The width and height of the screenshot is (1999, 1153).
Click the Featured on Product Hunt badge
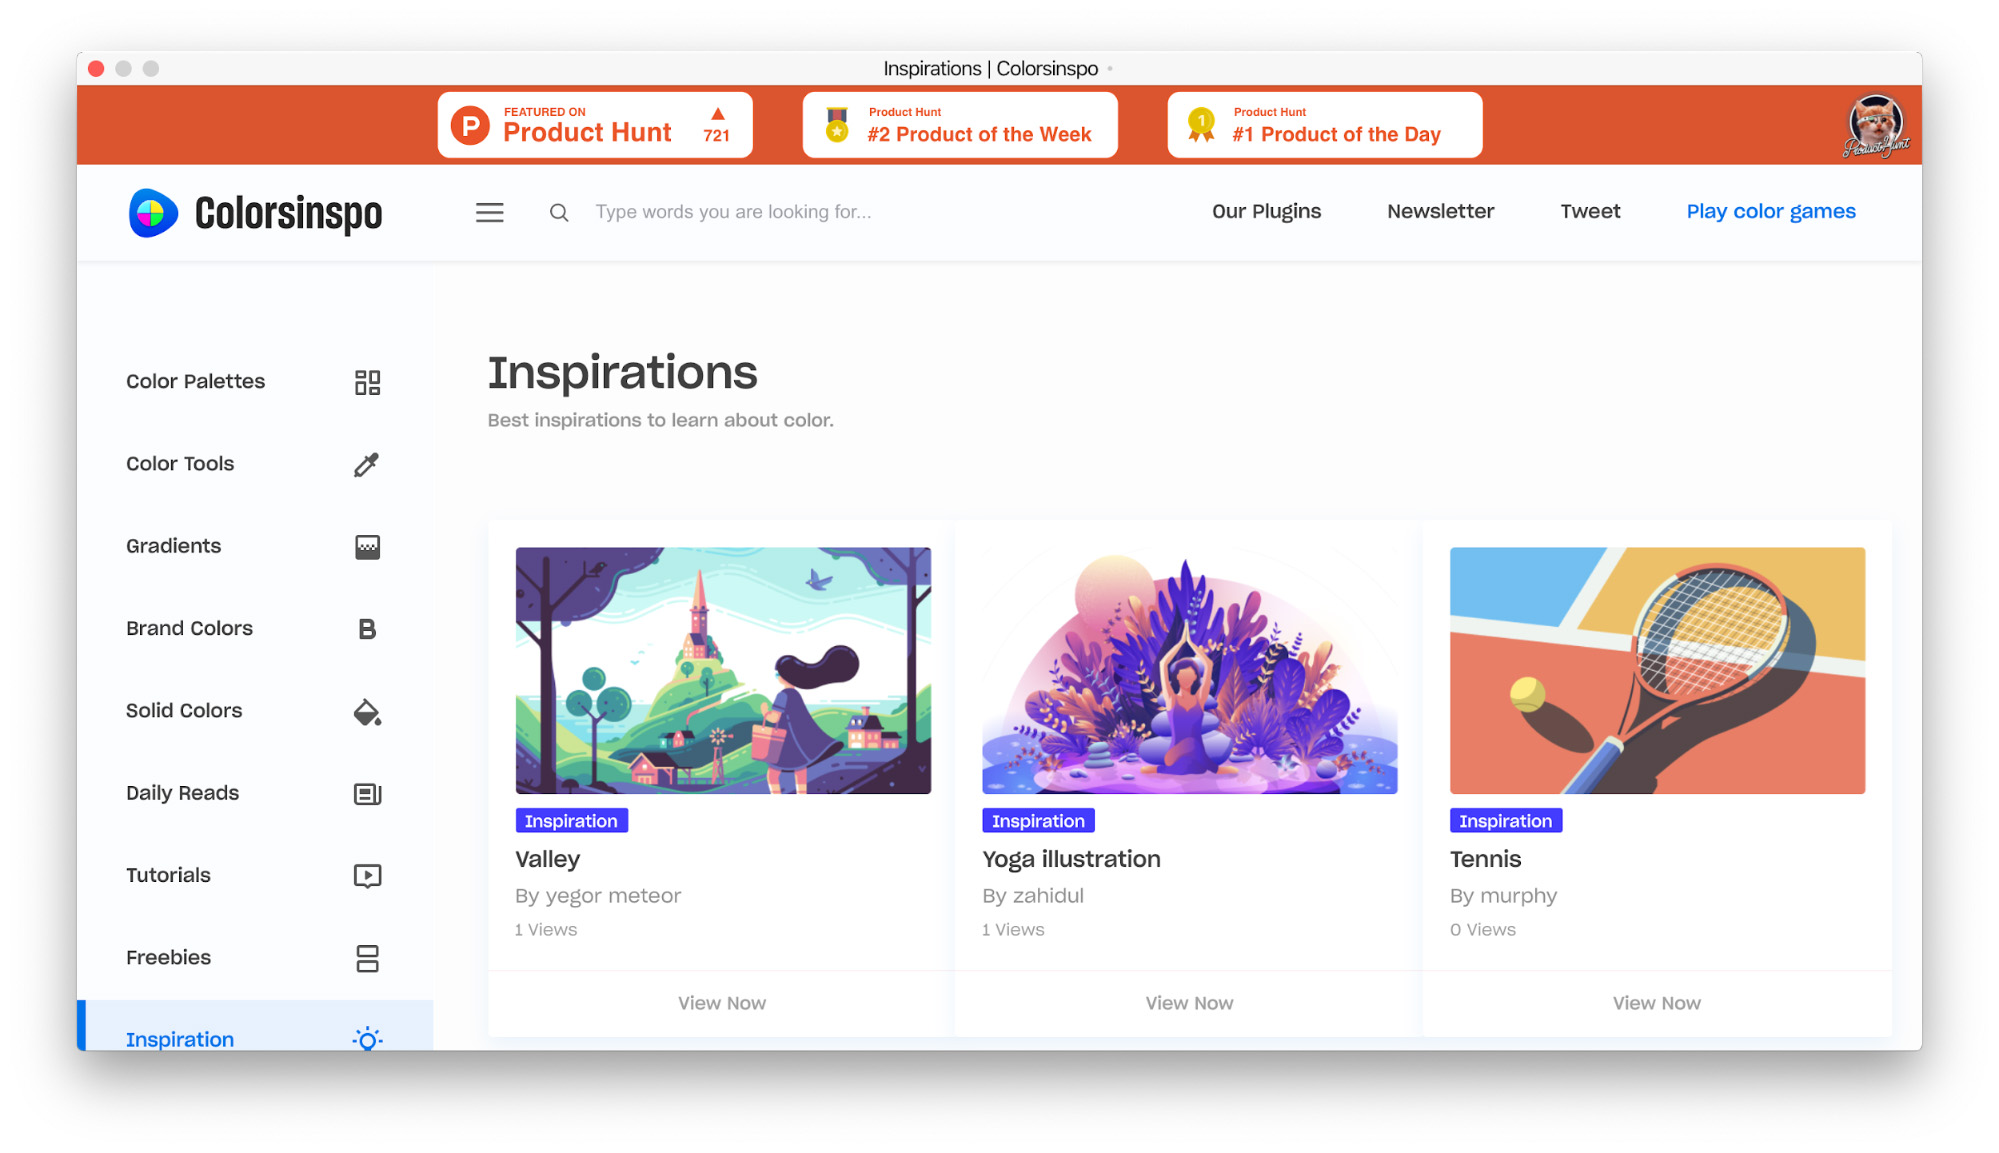[x=595, y=125]
